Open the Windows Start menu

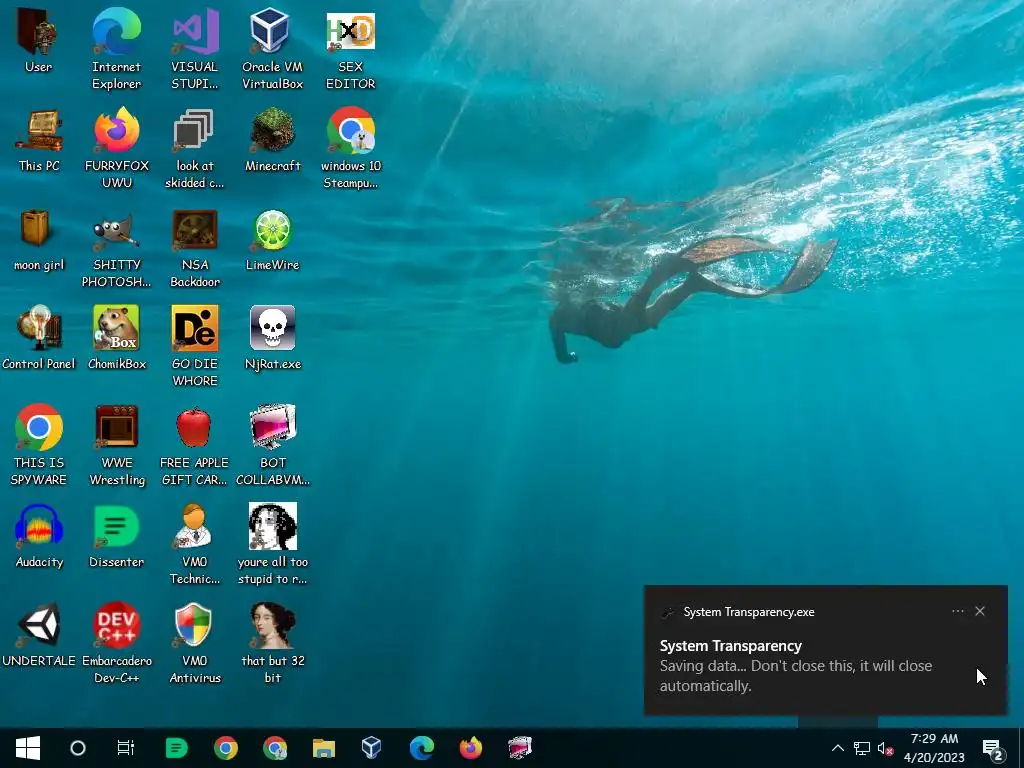(27, 748)
